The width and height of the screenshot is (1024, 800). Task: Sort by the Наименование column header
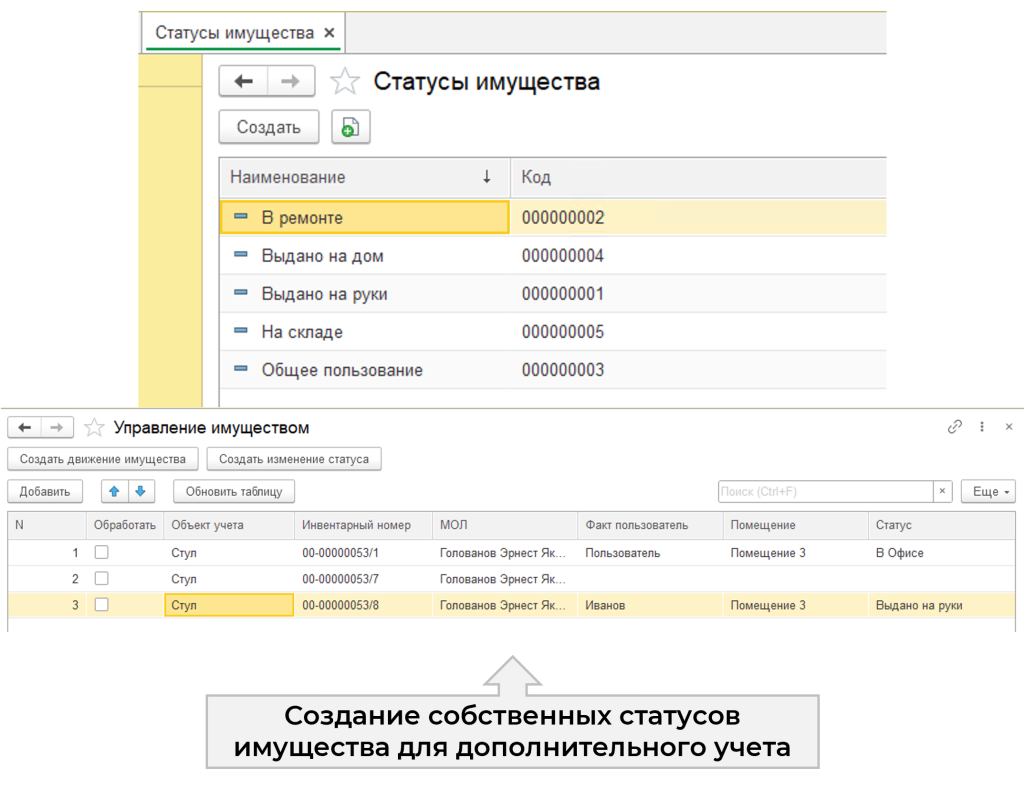[364, 177]
